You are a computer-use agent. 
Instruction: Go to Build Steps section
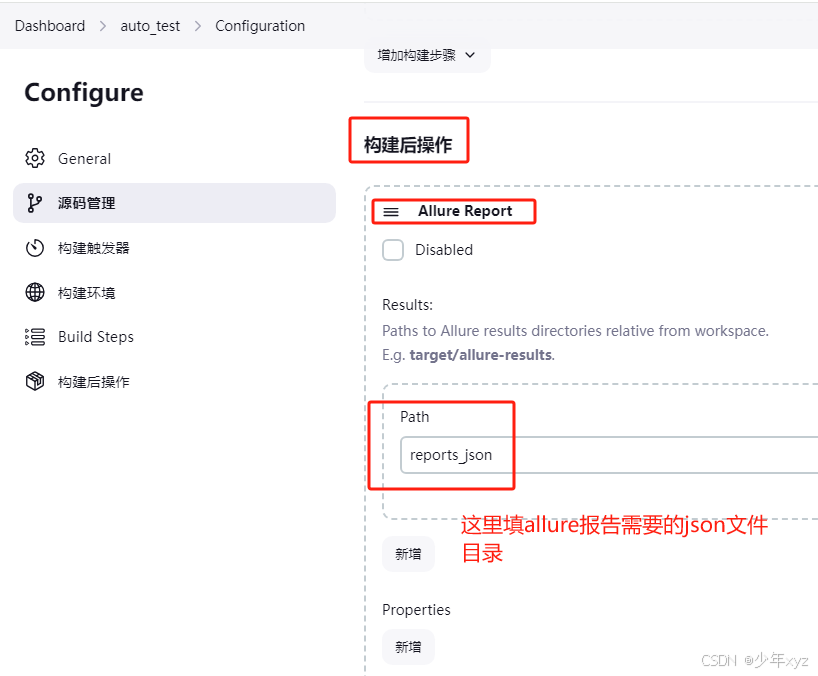coord(174,337)
